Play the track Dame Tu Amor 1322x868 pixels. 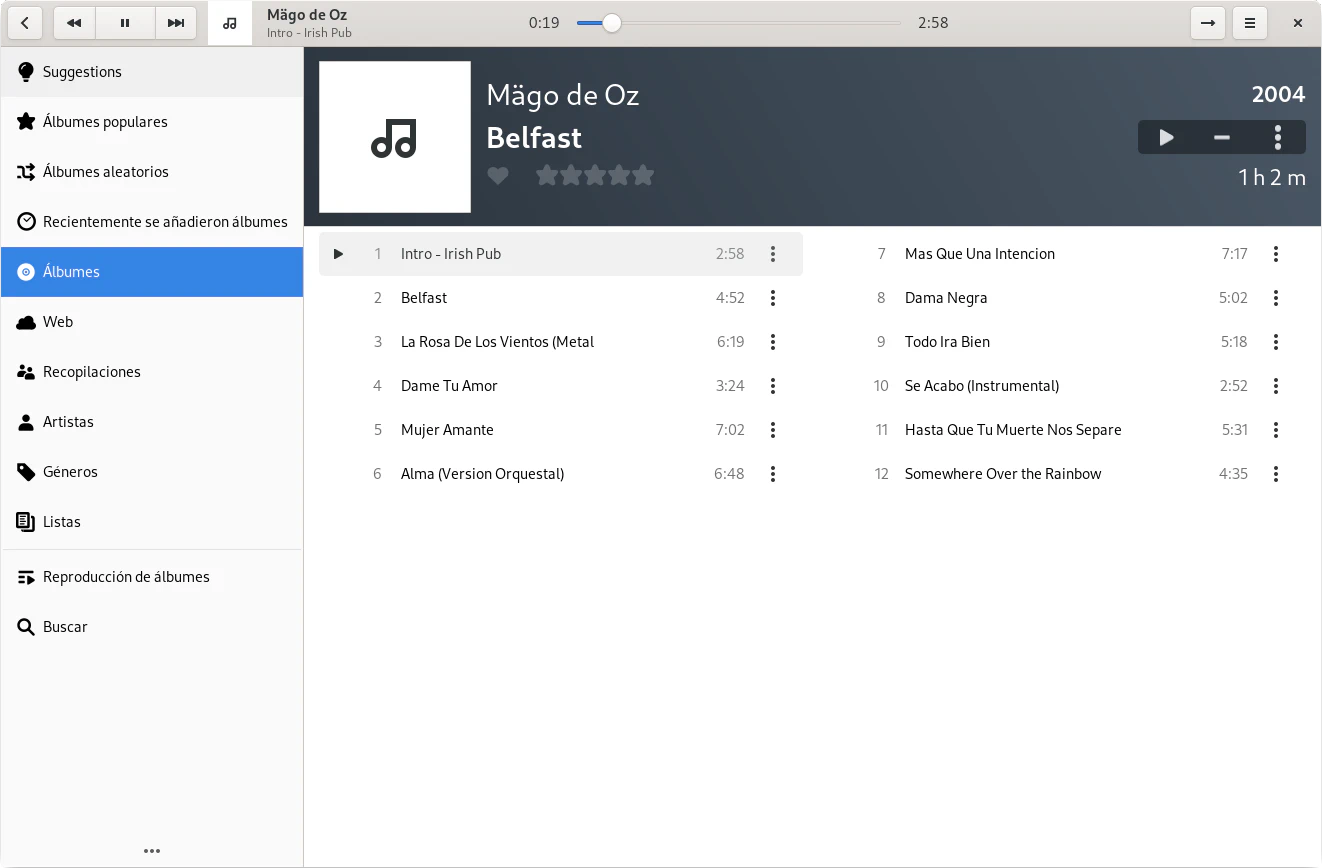[x=449, y=386]
